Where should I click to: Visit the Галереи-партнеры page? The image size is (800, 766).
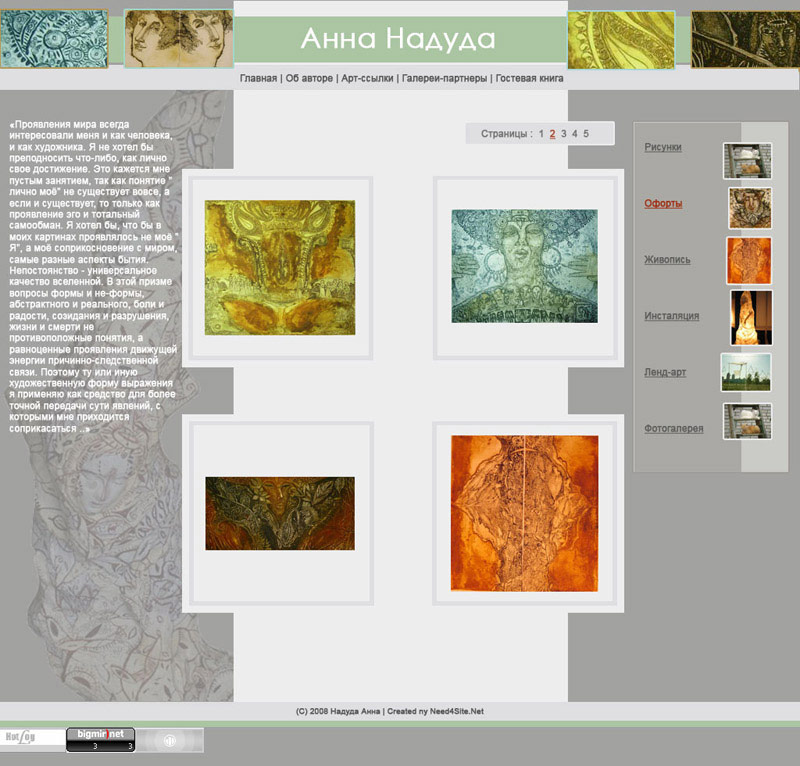point(444,78)
